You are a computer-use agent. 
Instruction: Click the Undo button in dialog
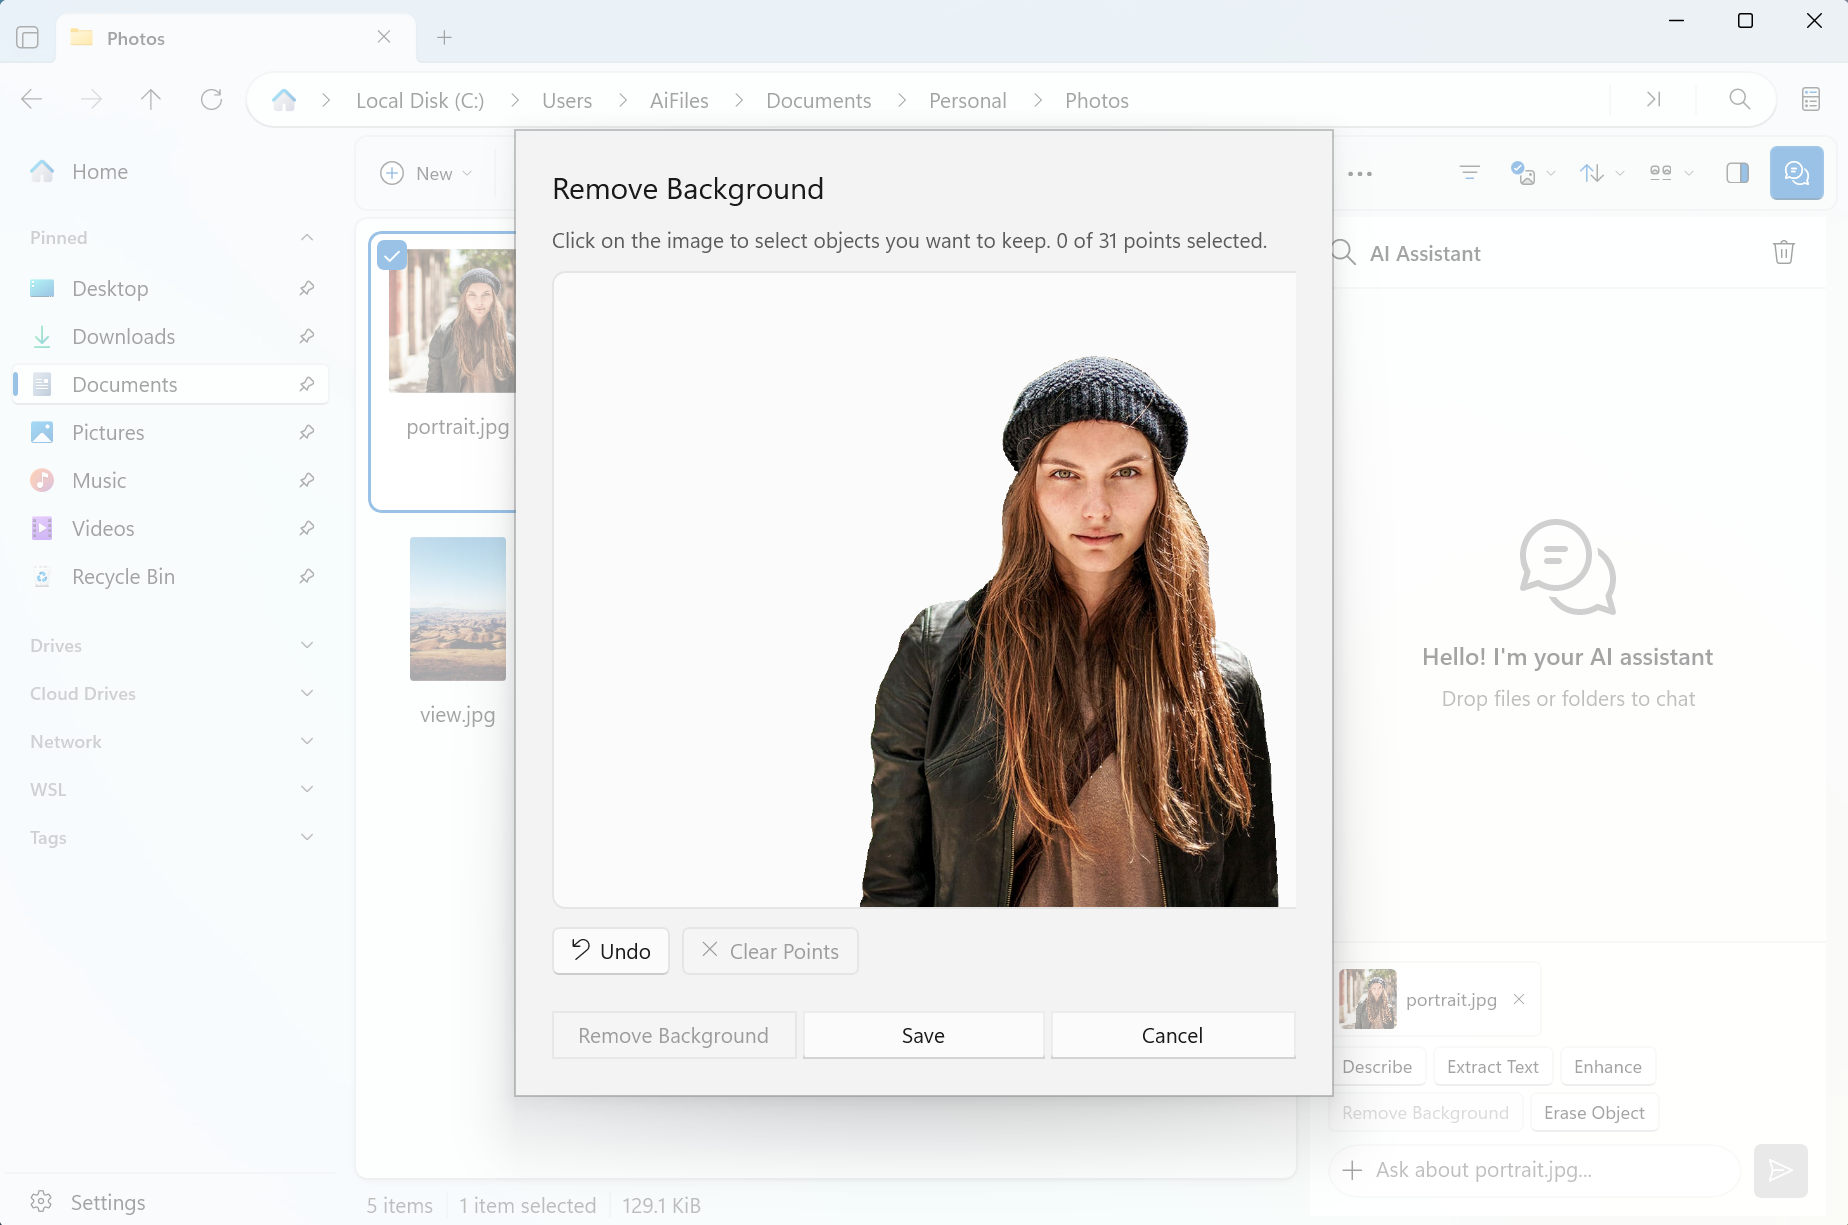point(610,951)
